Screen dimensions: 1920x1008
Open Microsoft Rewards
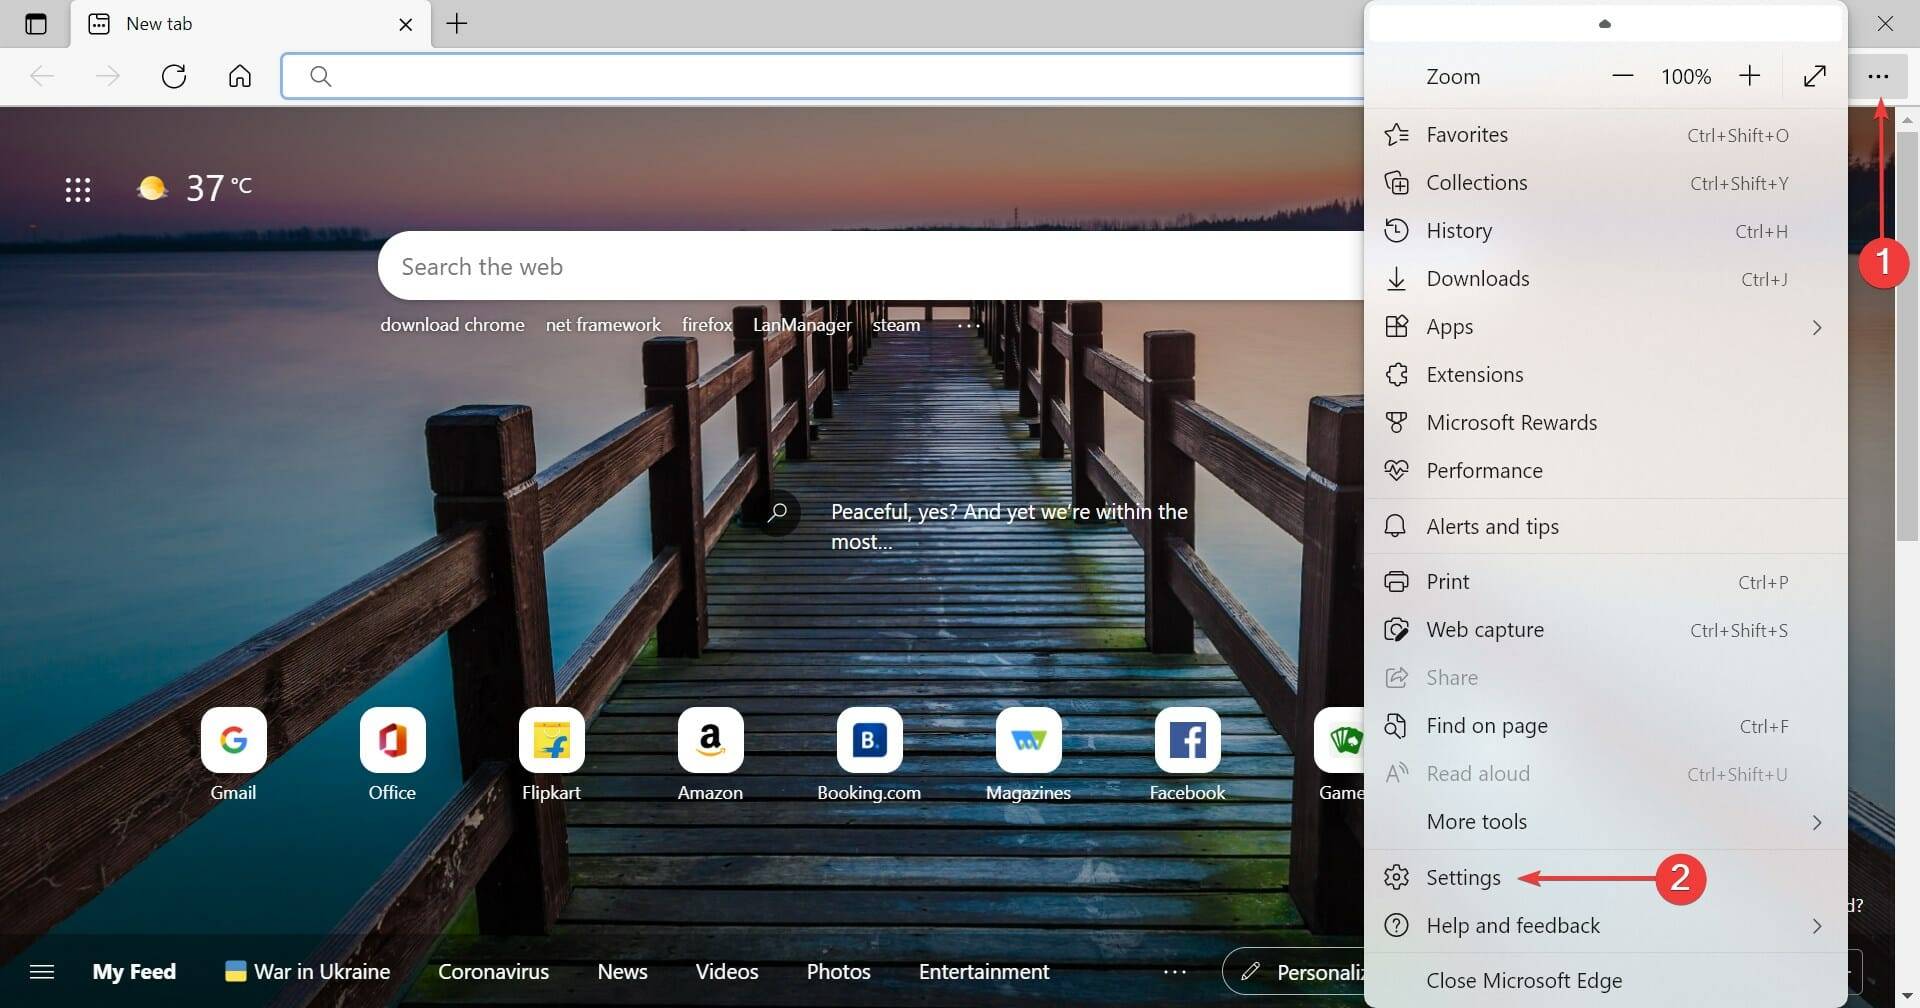coord(1511,422)
